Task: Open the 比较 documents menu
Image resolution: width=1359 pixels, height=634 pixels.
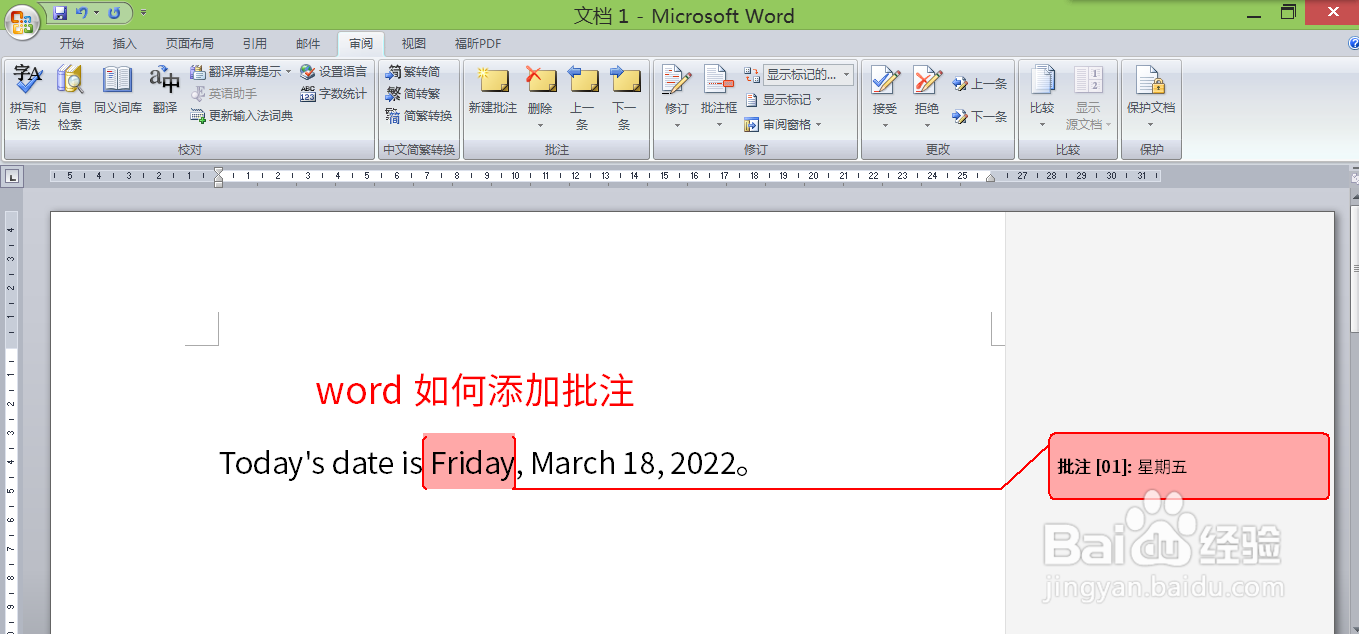Action: pyautogui.click(x=1042, y=98)
